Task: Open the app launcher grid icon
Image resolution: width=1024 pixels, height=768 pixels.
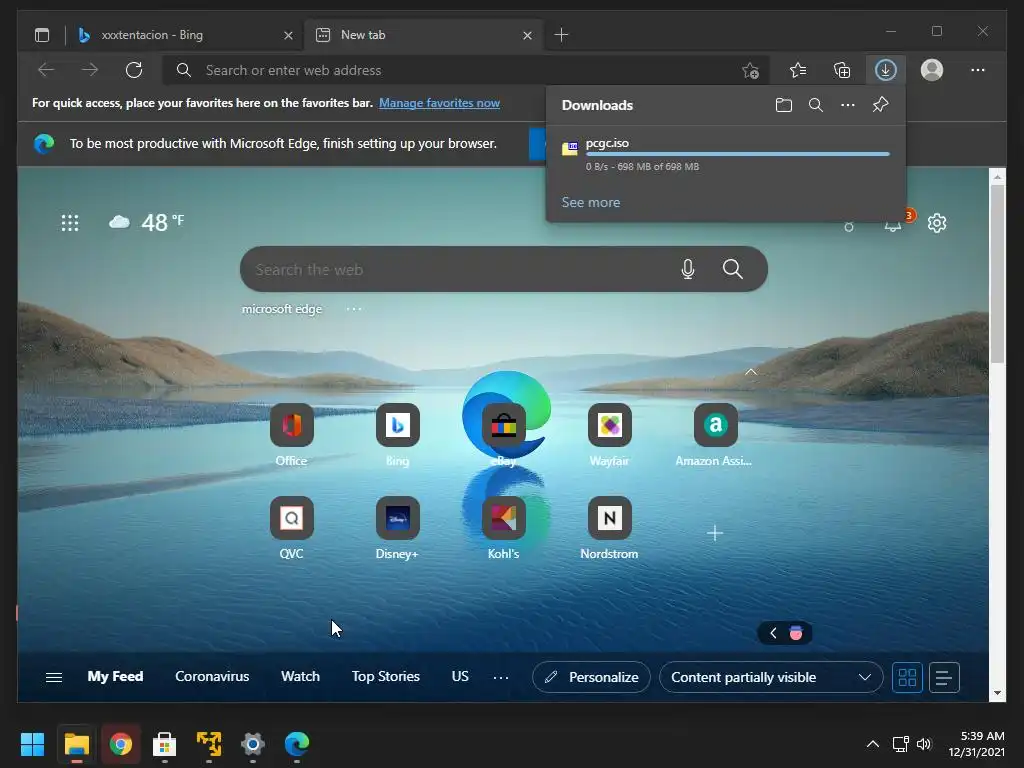Action: click(x=70, y=223)
